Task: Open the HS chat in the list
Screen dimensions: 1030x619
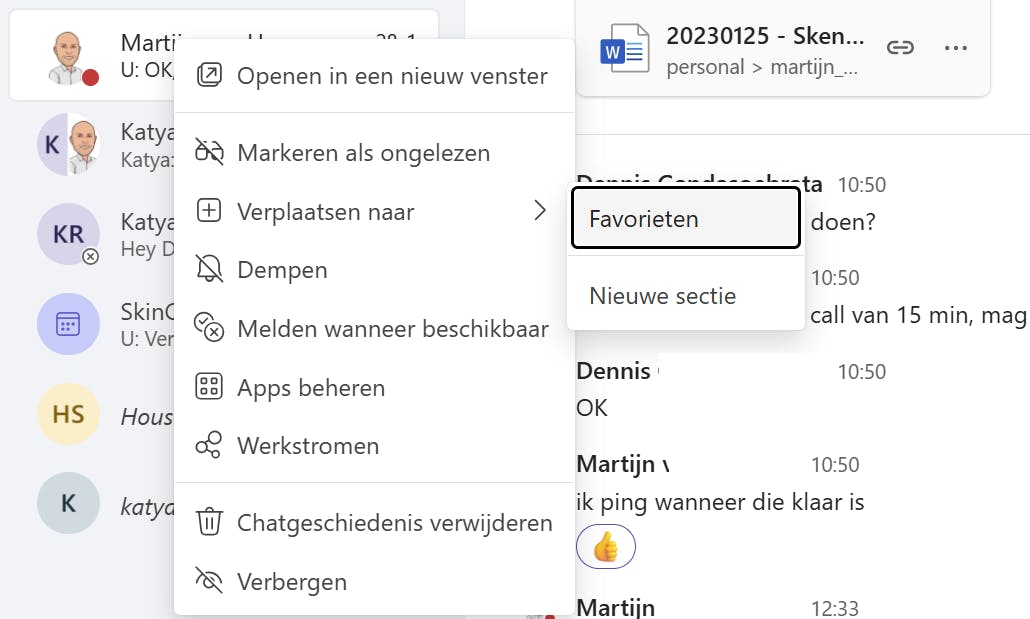Action: pos(68,414)
